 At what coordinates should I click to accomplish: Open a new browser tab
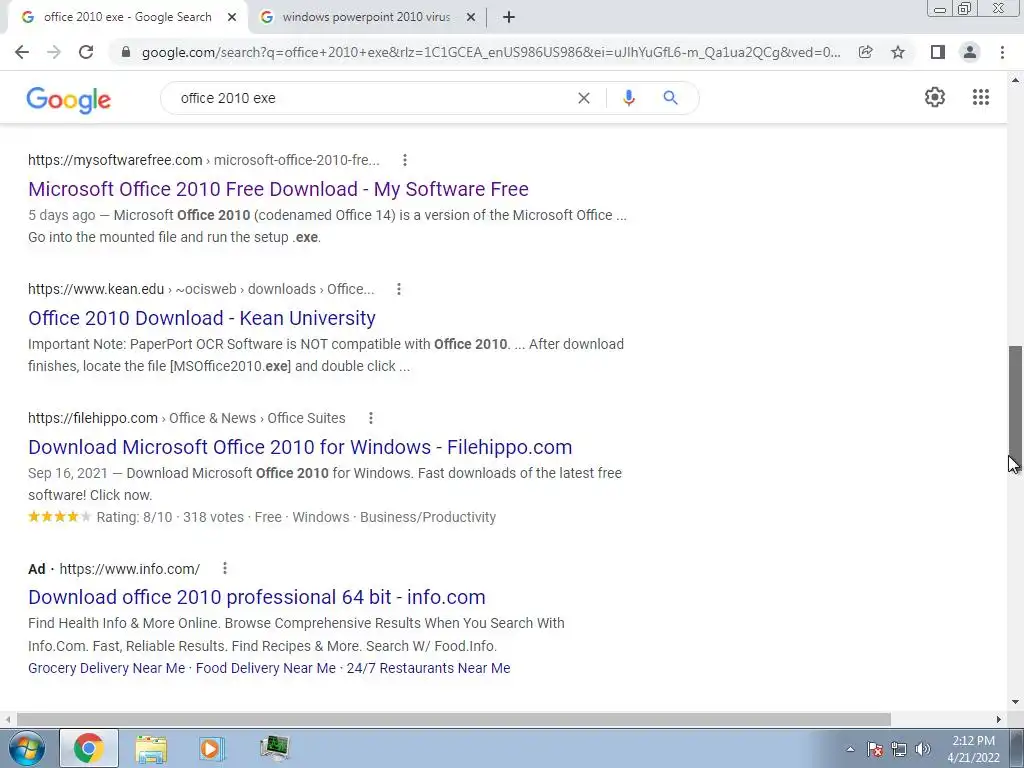(509, 17)
